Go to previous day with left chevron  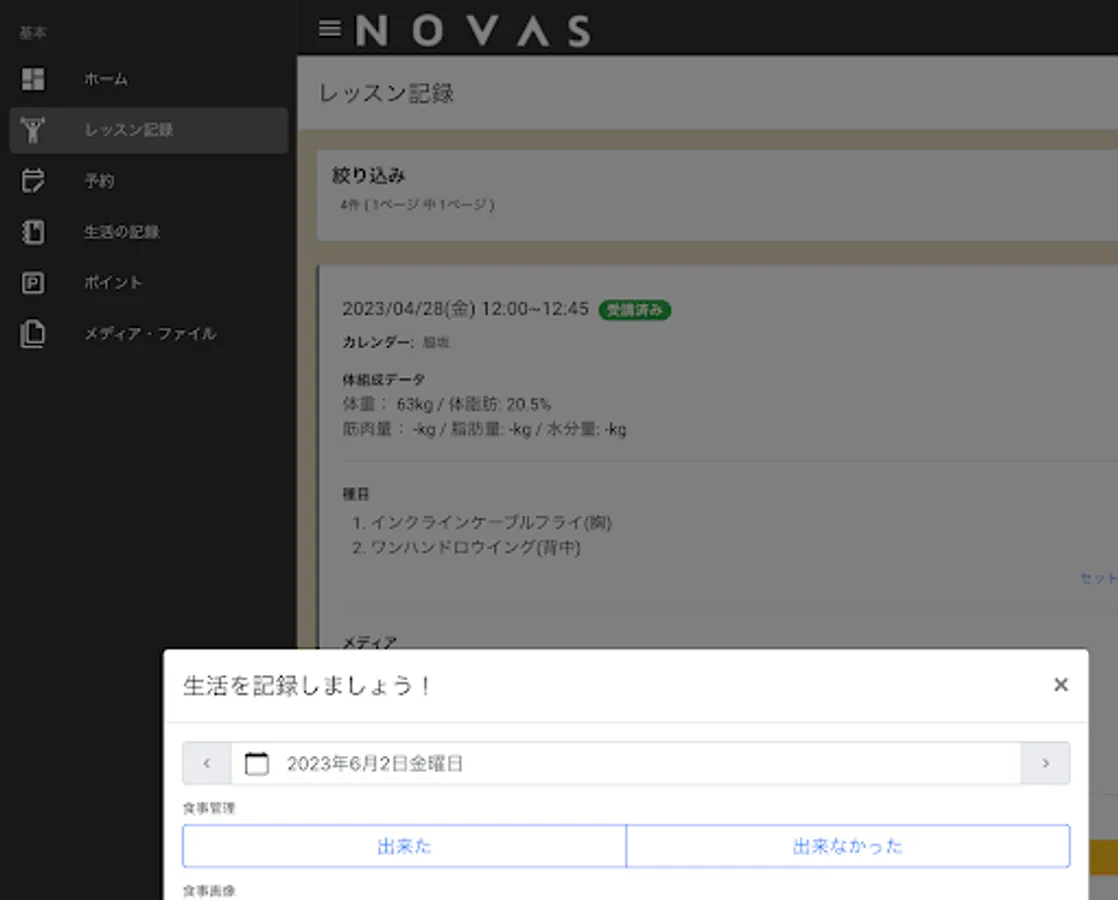click(207, 764)
